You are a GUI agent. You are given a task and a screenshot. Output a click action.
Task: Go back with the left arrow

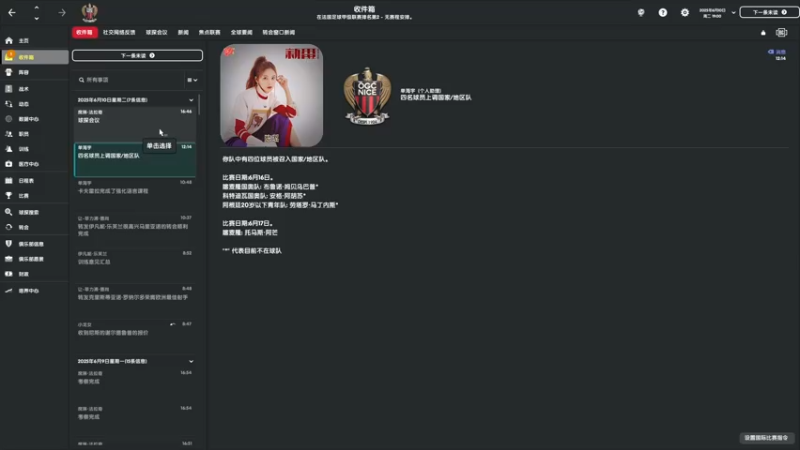click(12, 12)
